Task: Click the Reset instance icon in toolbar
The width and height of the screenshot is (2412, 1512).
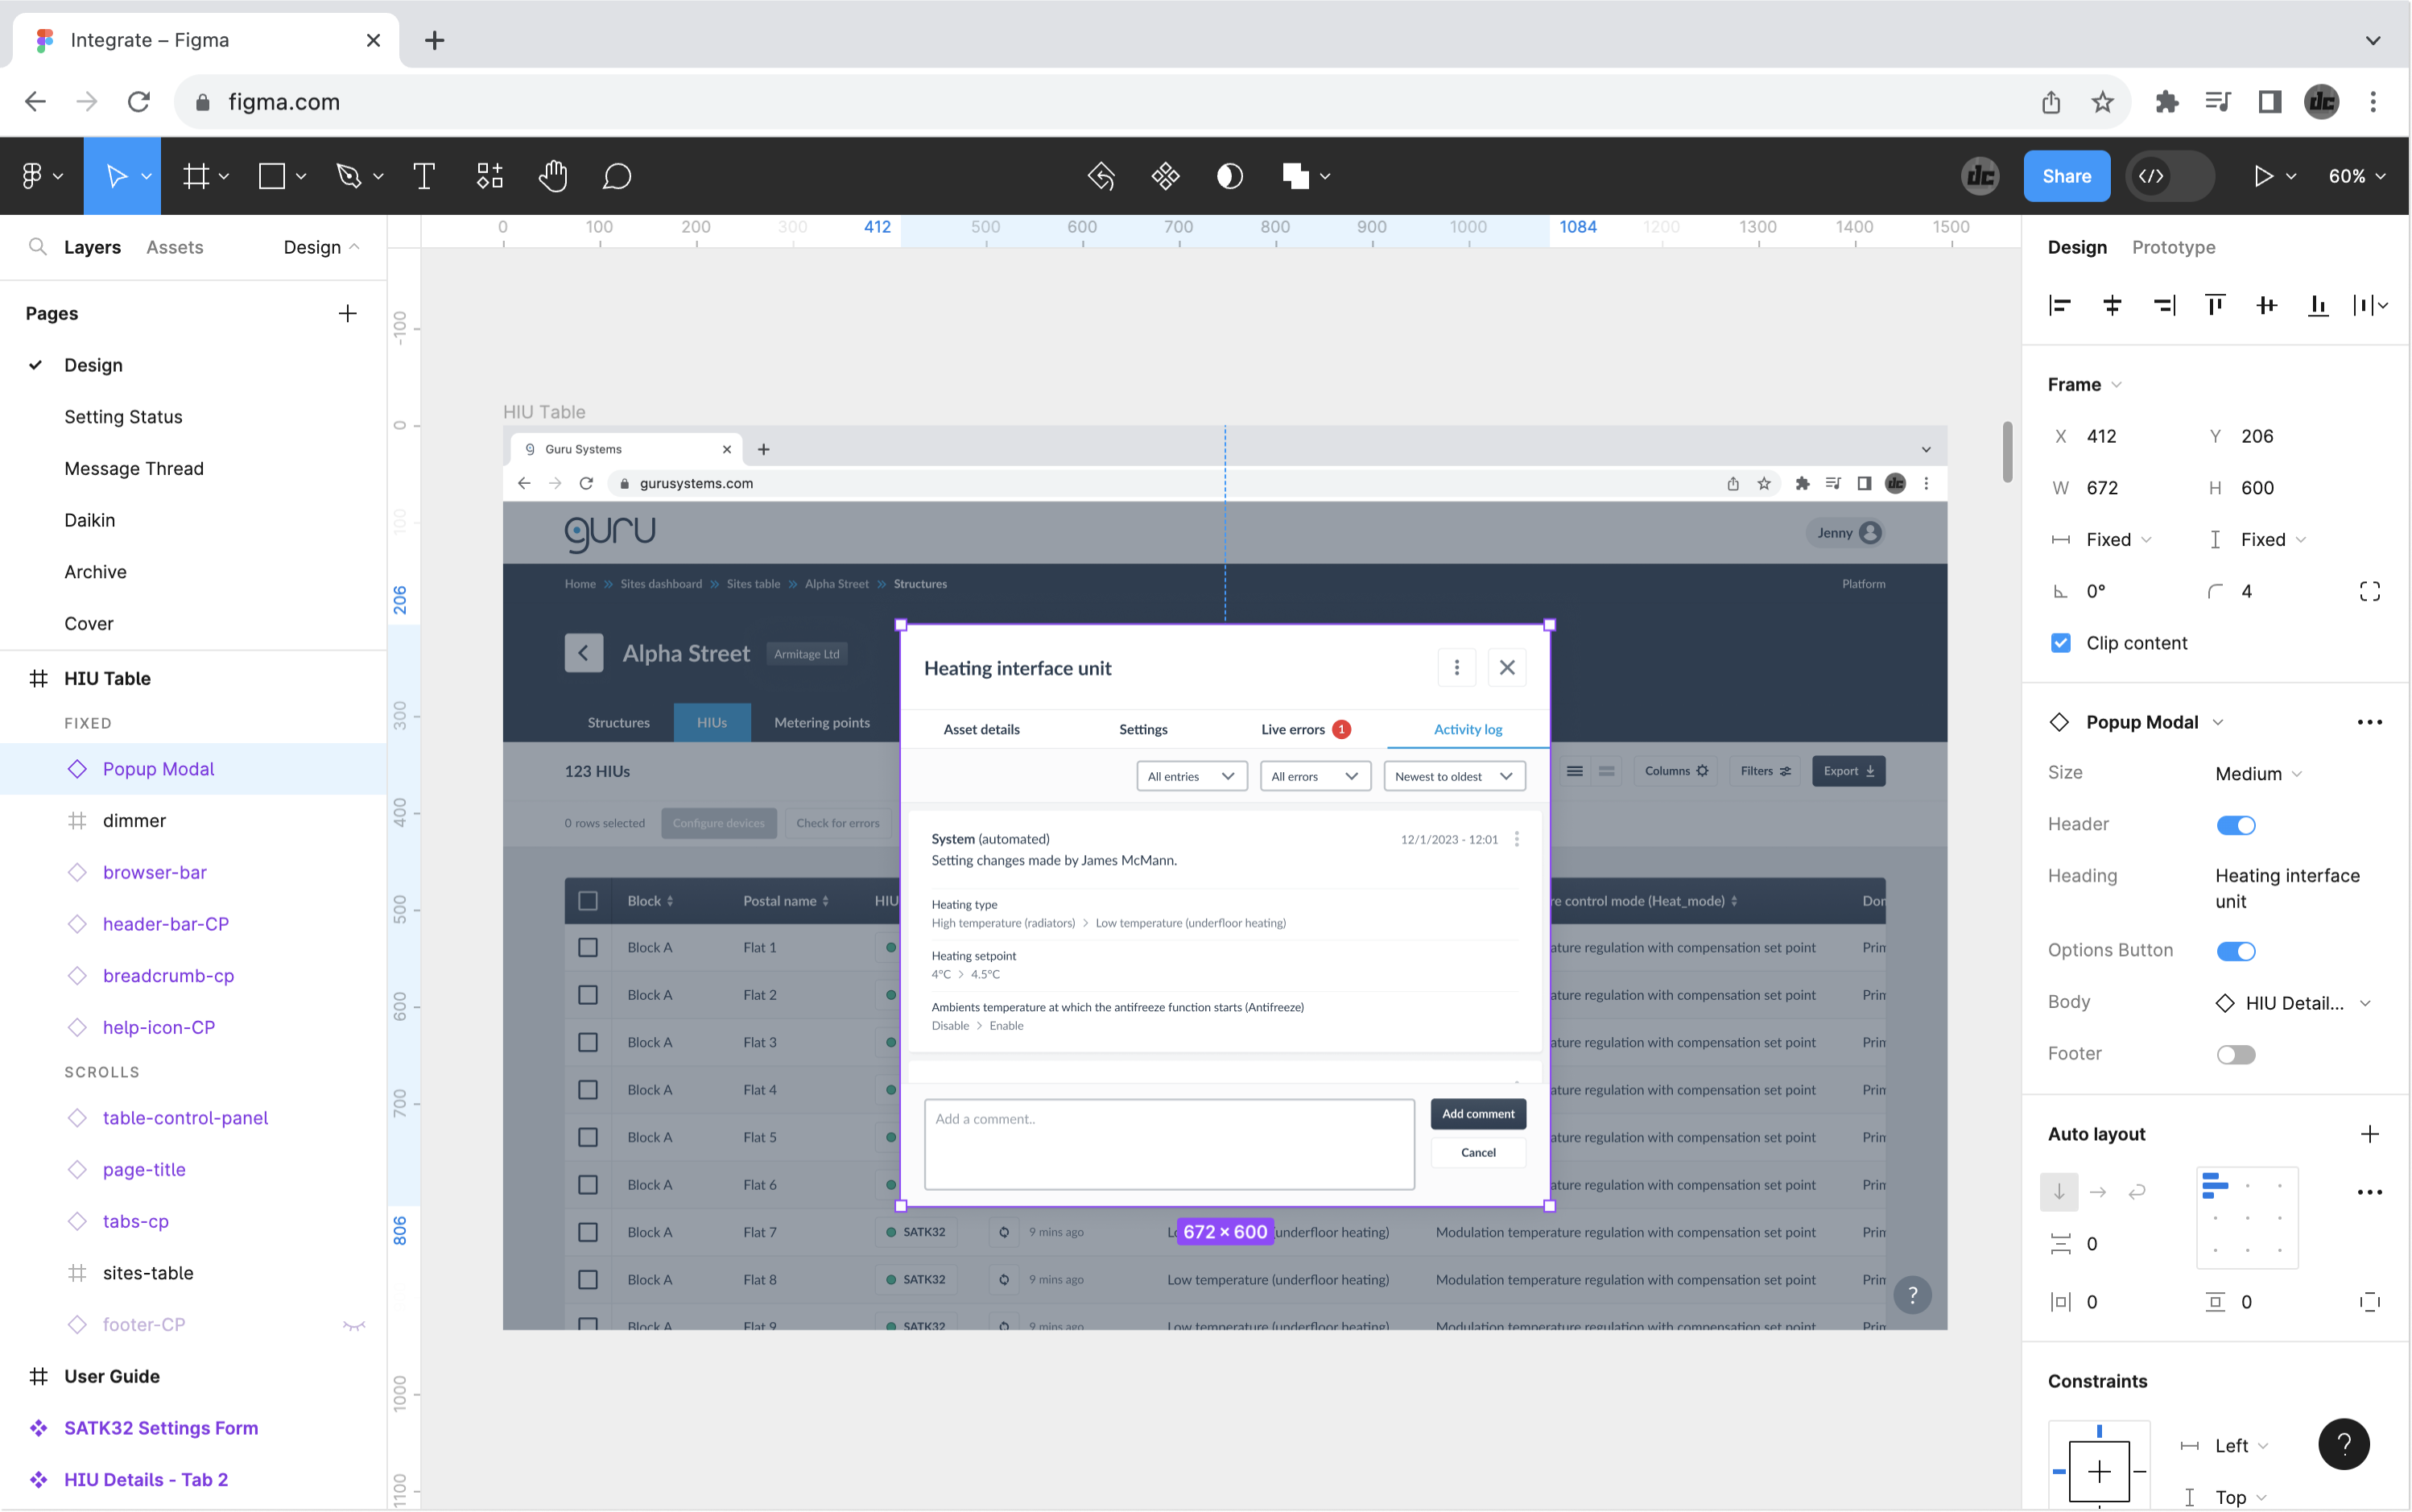Action: tap(1101, 176)
